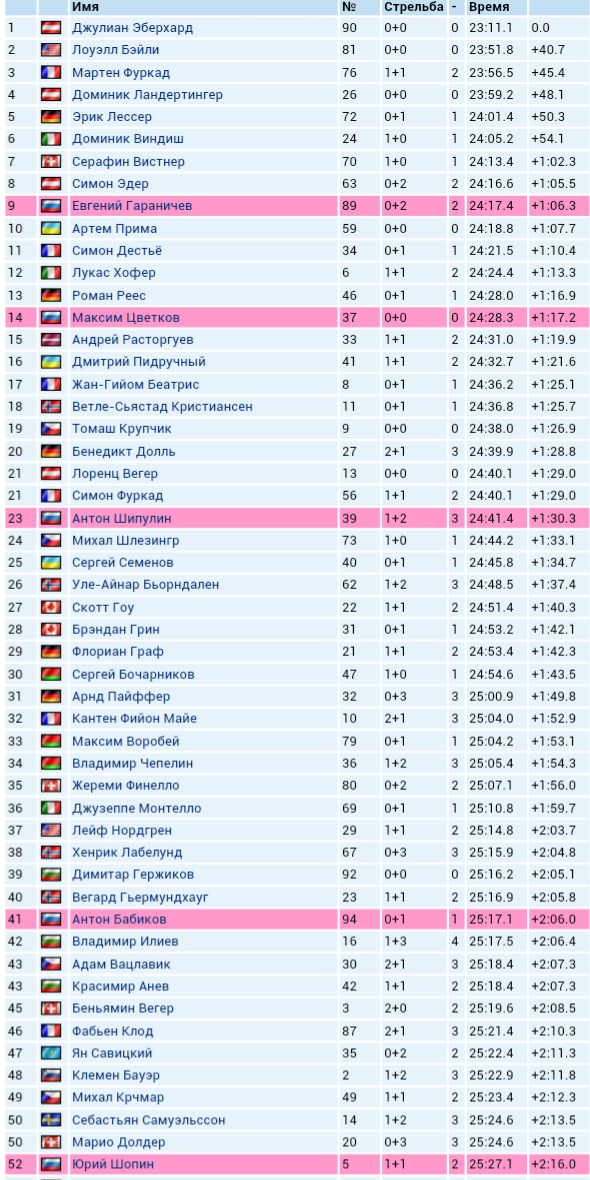
Task: Click the Ukrainian flag beside Артем Прима
Action: pos(51,229)
